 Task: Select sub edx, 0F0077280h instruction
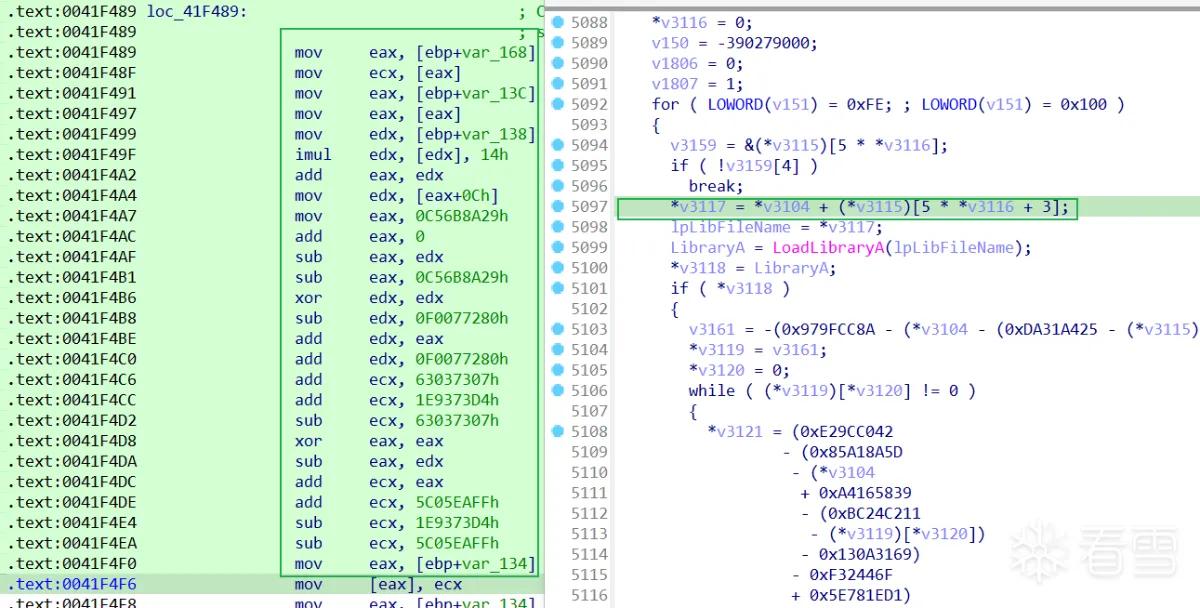tap(401, 319)
